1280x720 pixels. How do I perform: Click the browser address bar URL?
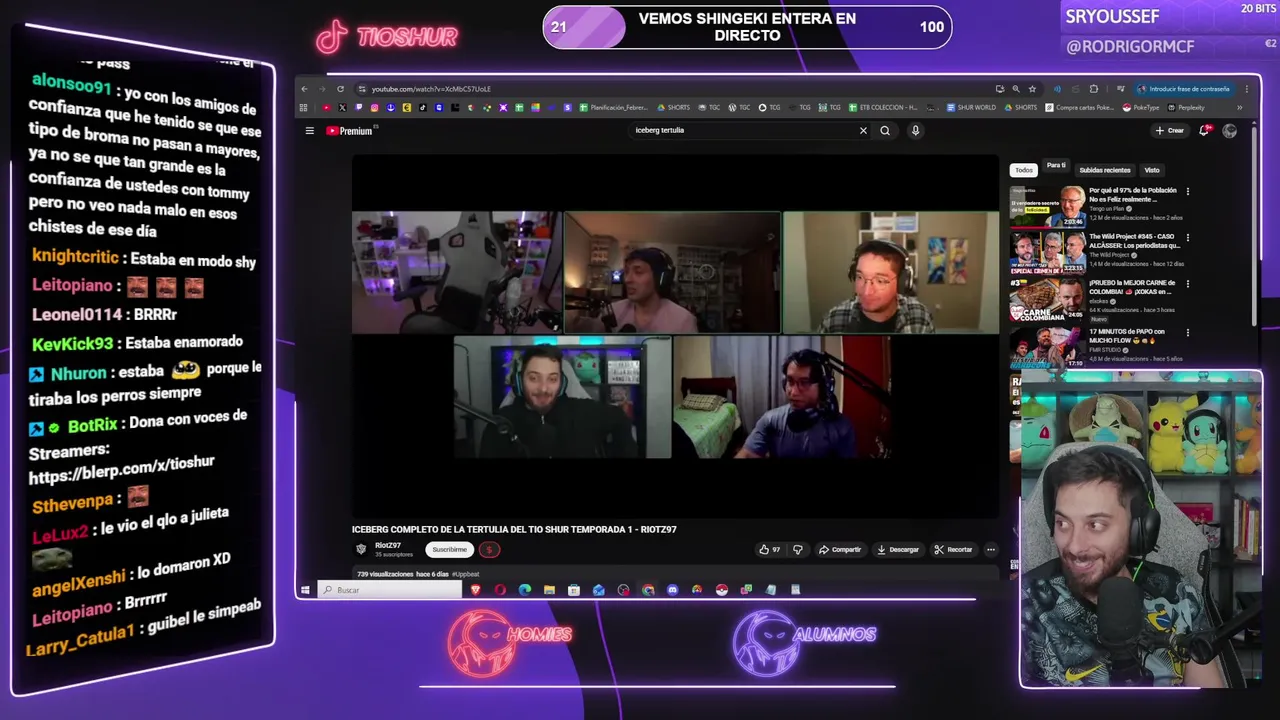tap(431, 89)
